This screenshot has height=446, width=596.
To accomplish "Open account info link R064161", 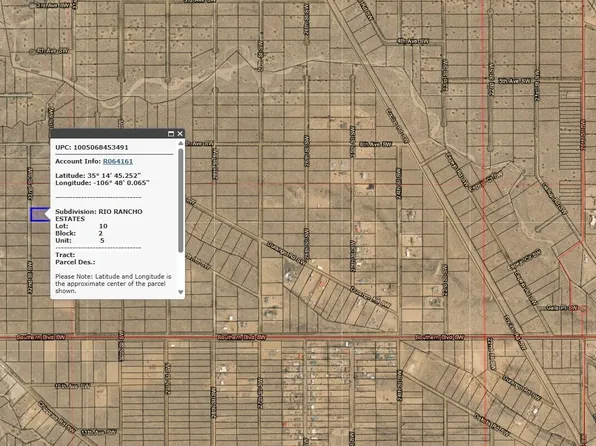I will pyautogui.click(x=118, y=161).
